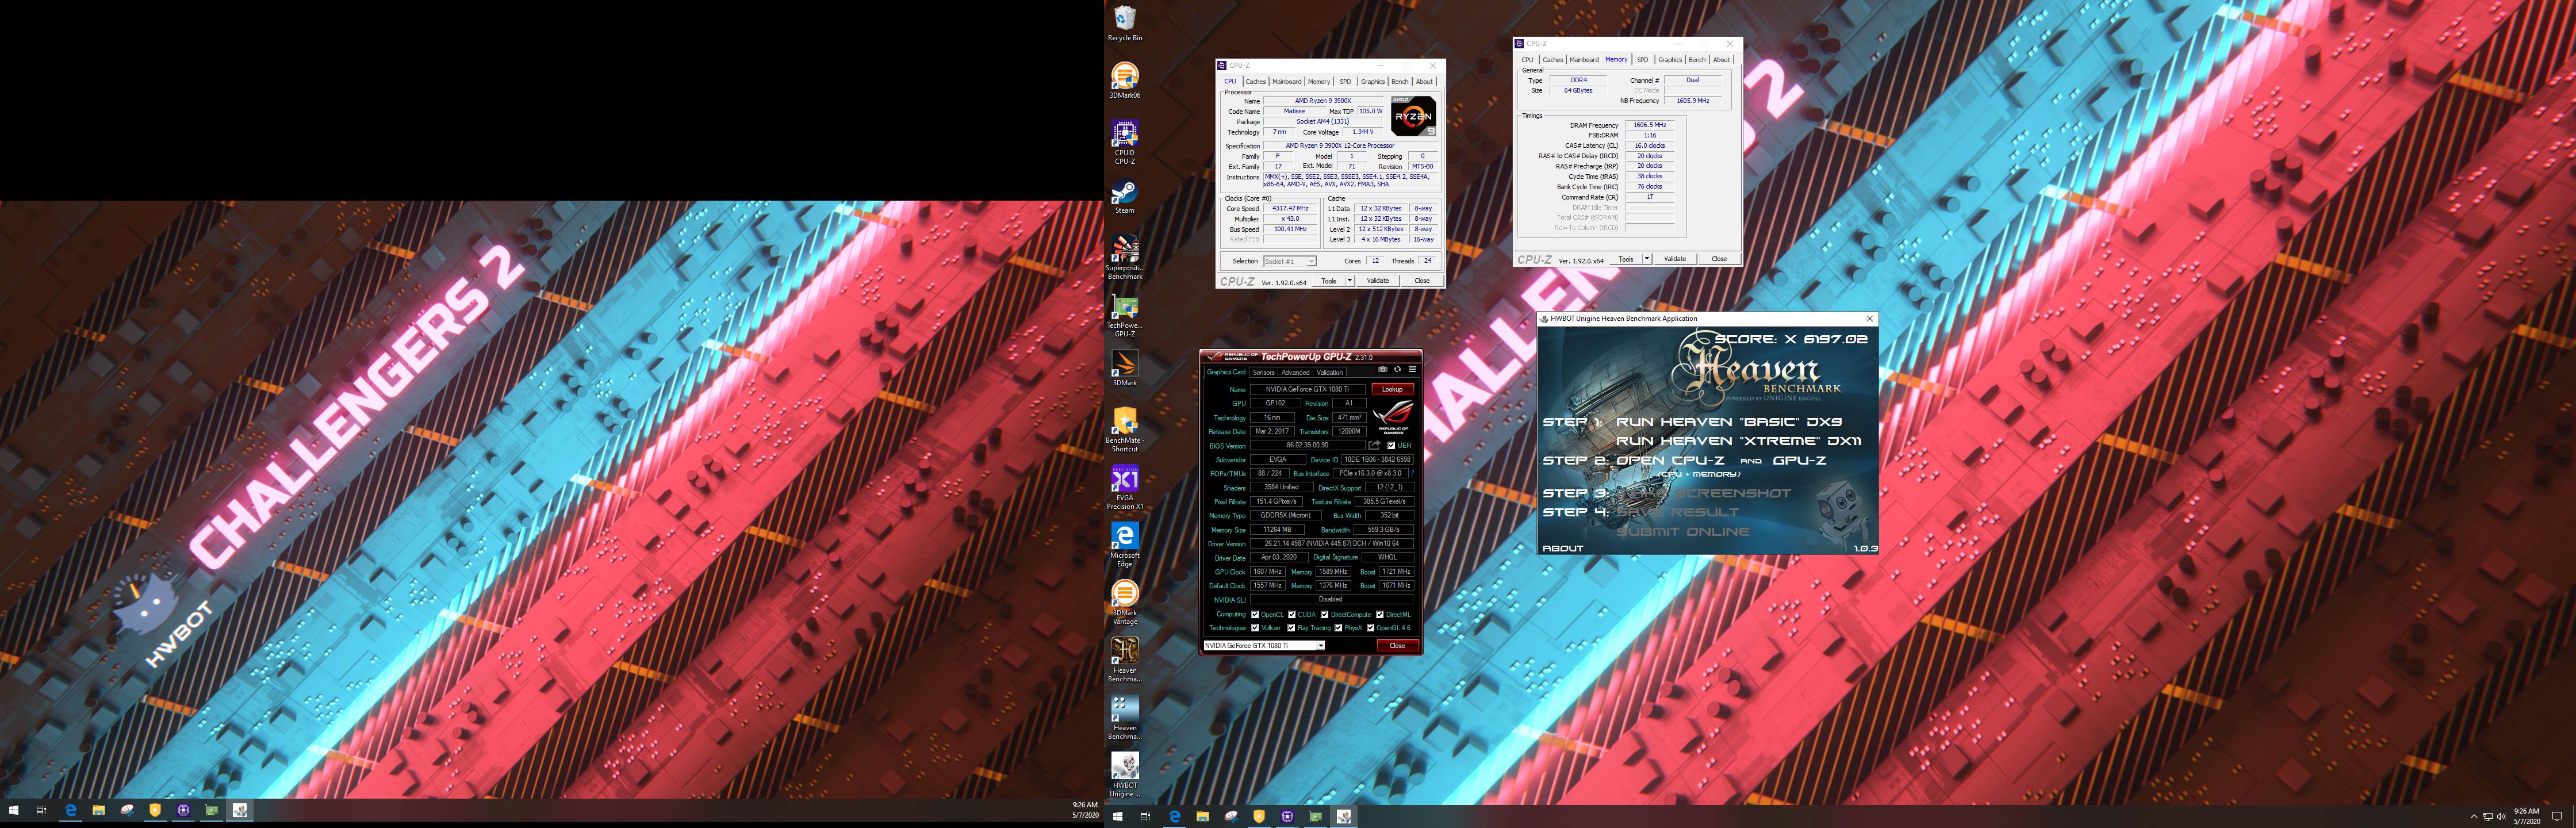
Task: Launch 3DMark06 from the desktop
Action: (1124, 81)
